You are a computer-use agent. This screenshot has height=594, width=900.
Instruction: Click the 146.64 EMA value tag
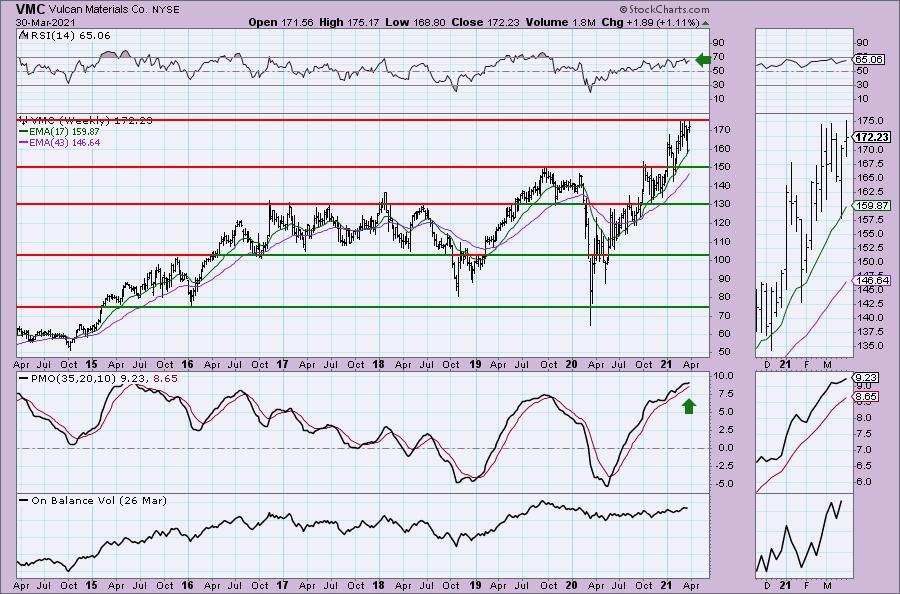[872, 281]
